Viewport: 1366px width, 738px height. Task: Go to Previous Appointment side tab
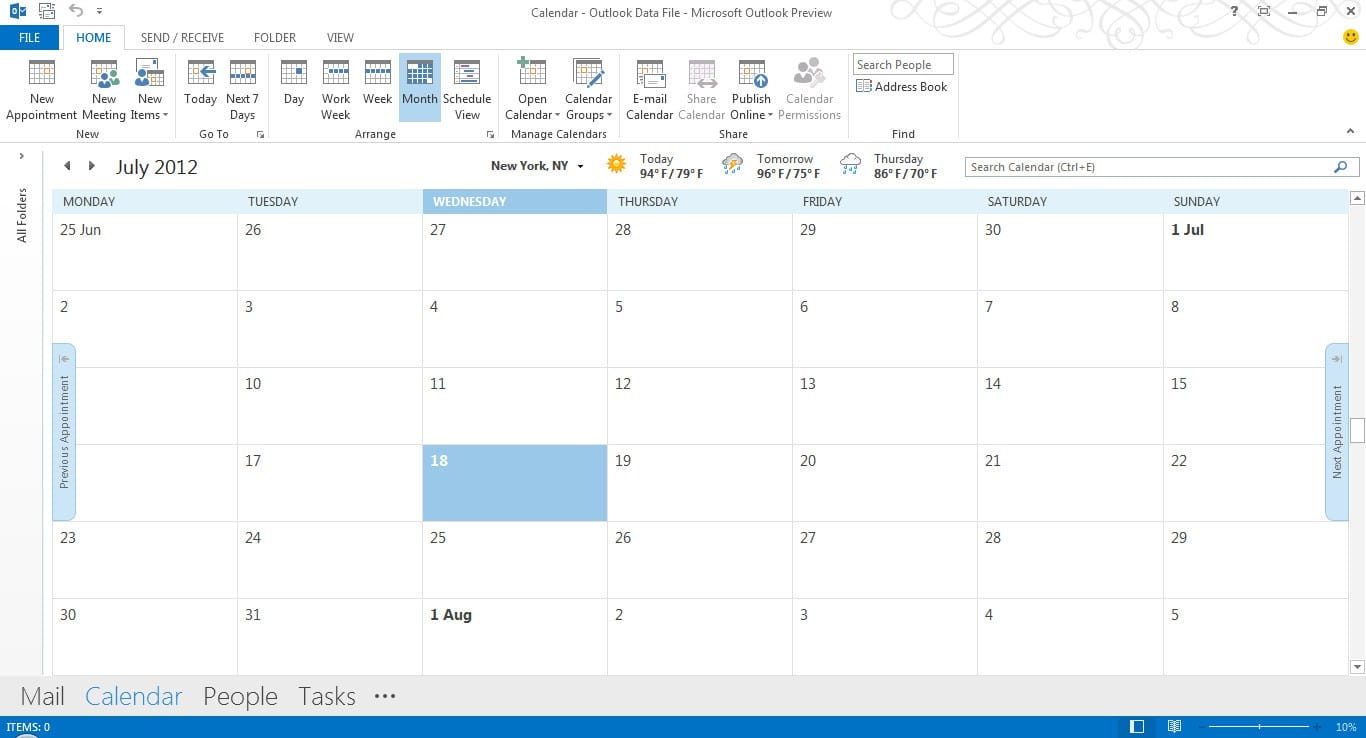pos(64,432)
